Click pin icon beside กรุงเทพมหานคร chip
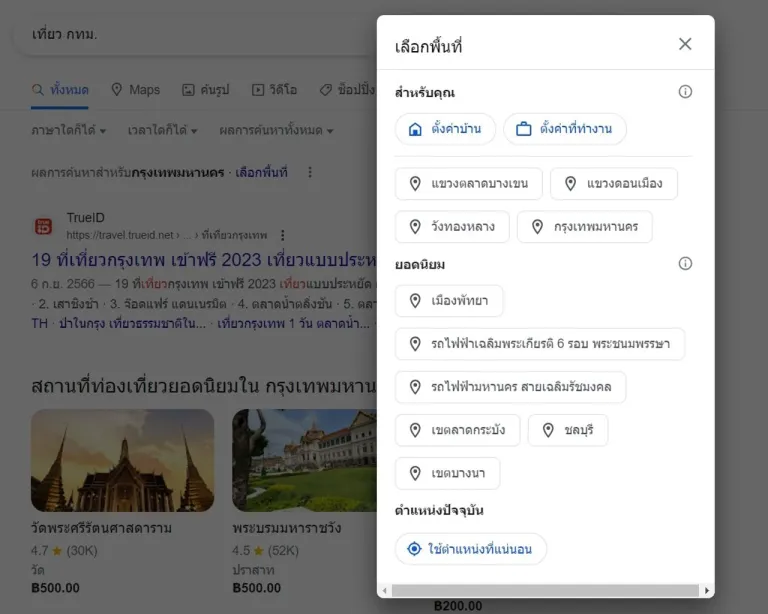Viewport: 768px width, 614px height. [x=537, y=227]
